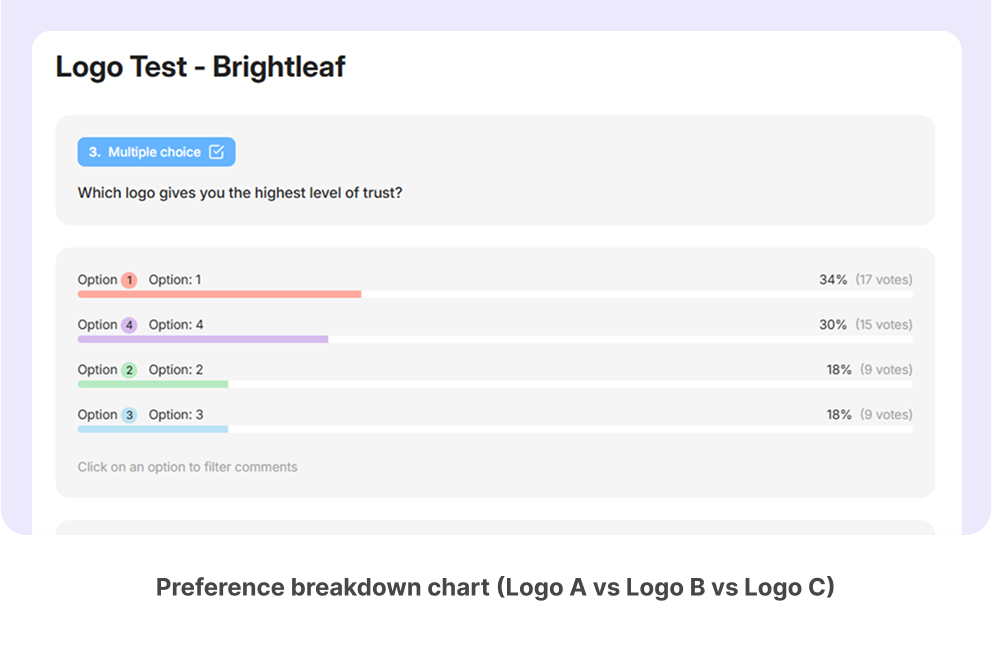The width and height of the screenshot is (992, 646).
Task: Select the 3. Multiple choice label
Action: 156,152
